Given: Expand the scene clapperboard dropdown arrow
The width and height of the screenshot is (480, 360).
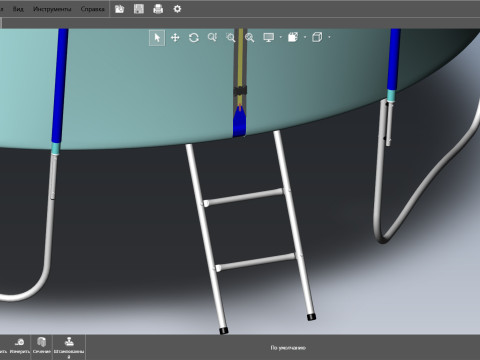Looking at the screenshot, I should pyautogui.click(x=305, y=37).
